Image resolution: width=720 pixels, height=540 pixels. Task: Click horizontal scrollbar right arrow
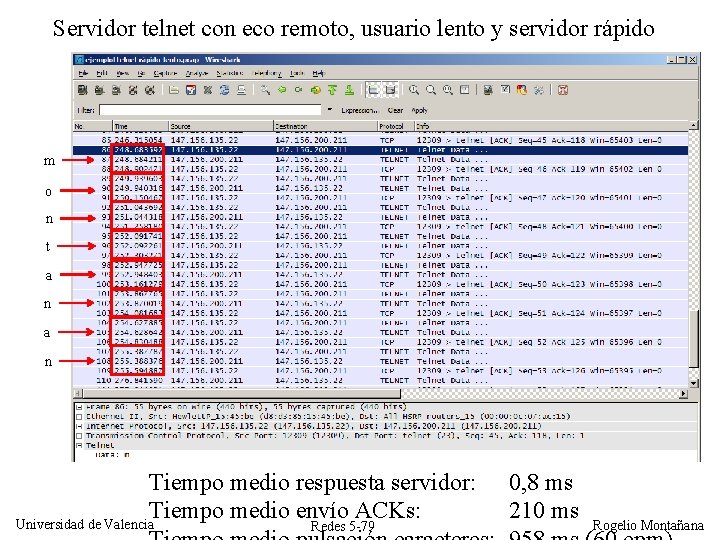tap(684, 394)
